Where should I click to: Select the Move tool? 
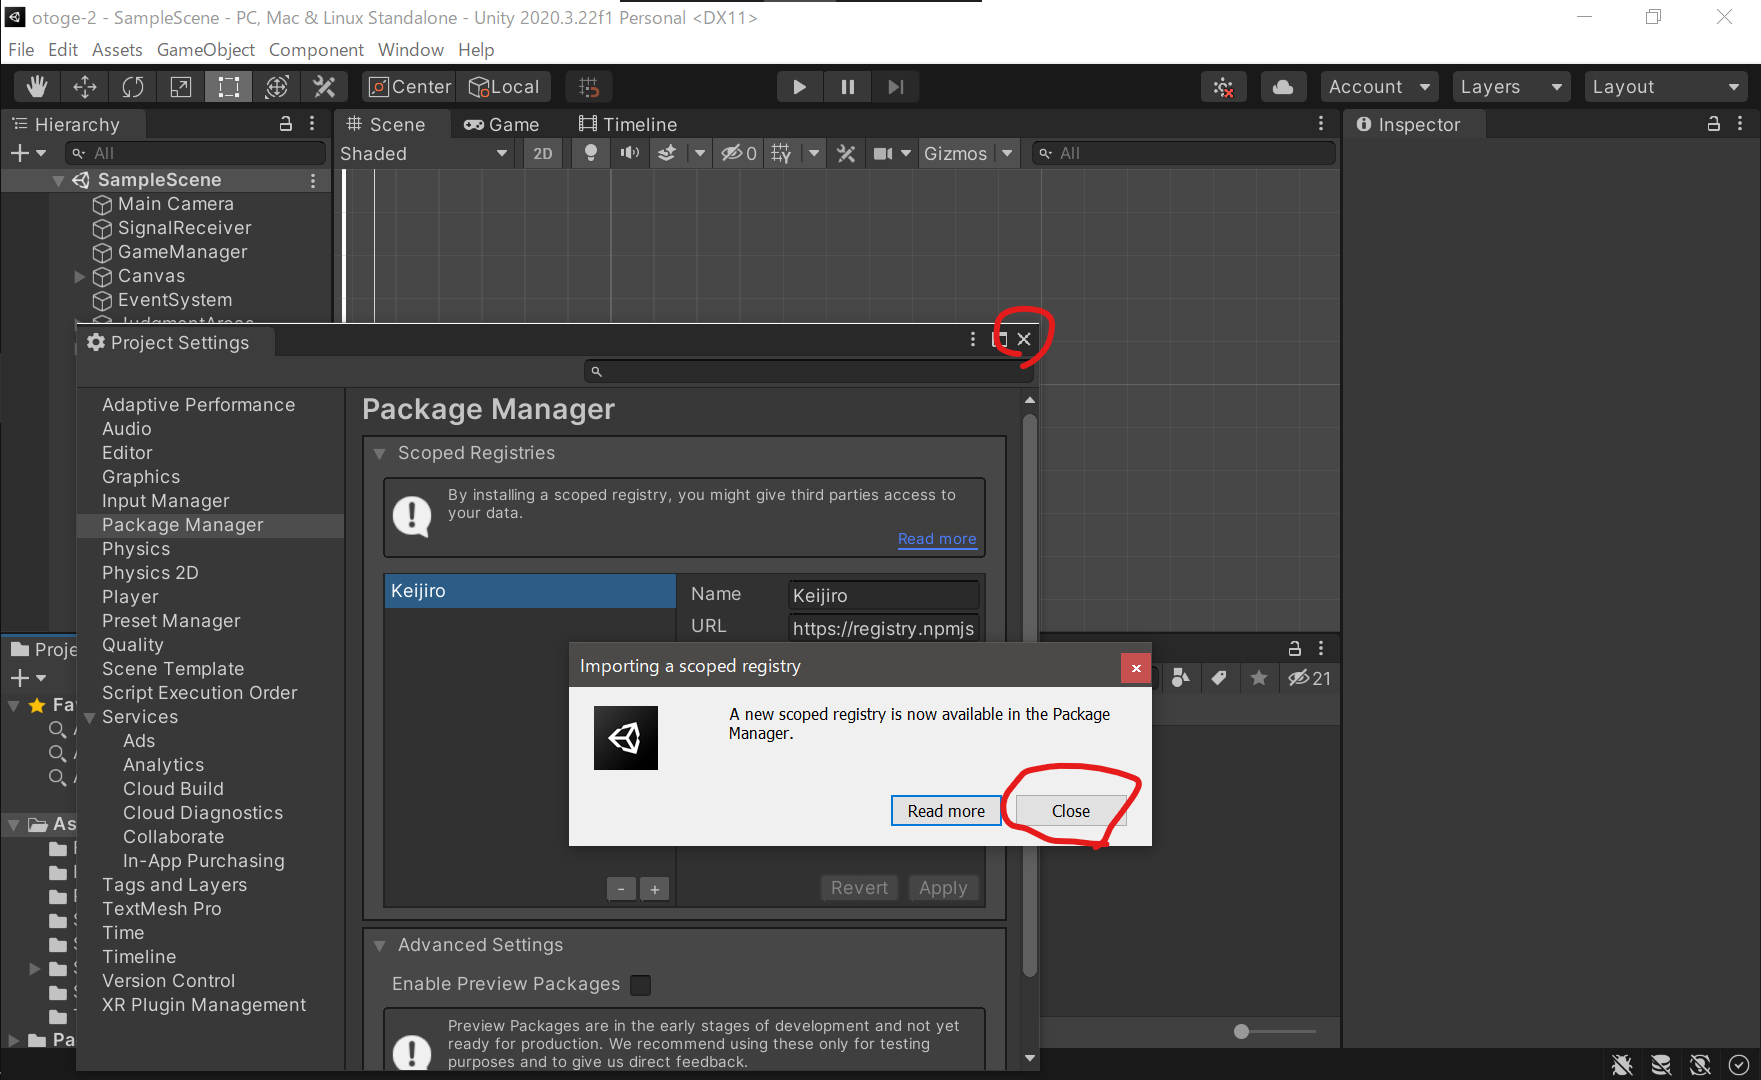85,87
